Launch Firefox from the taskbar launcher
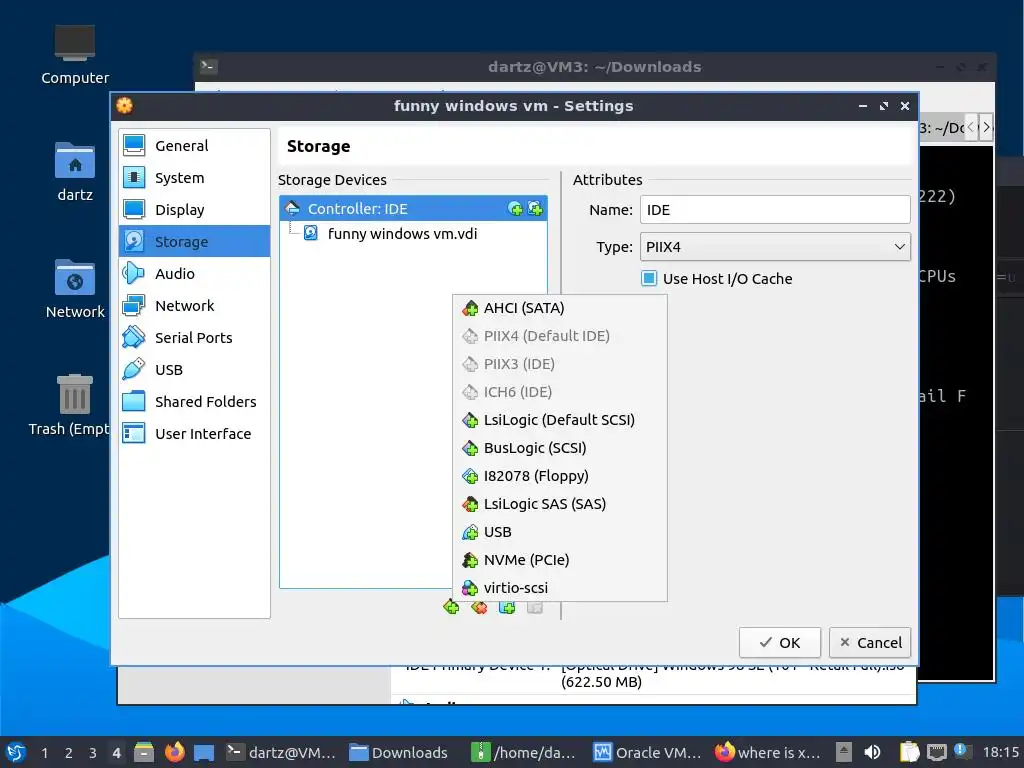This screenshot has width=1024, height=768. [174, 752]
